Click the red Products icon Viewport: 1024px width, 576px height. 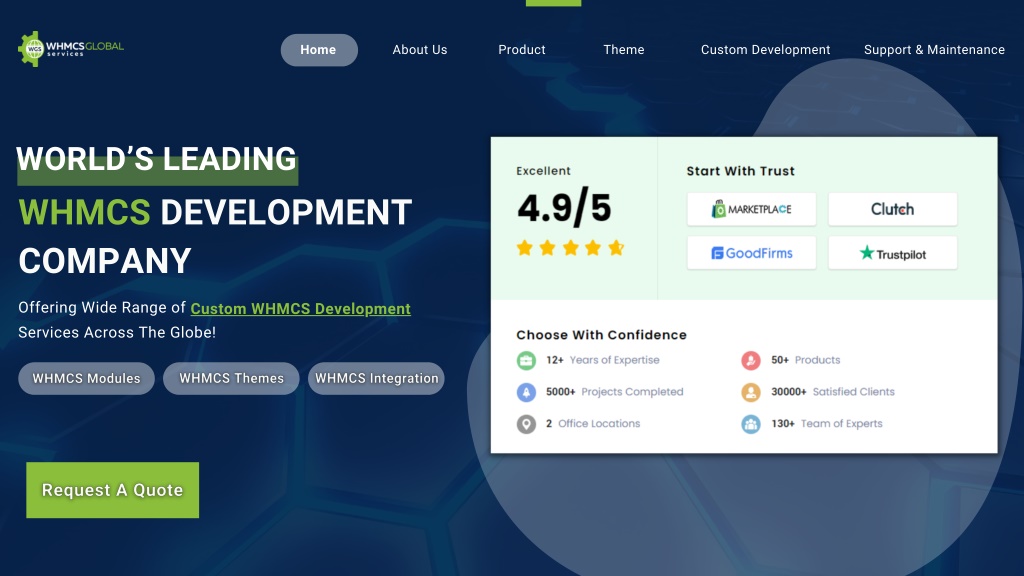click(751, 360)
